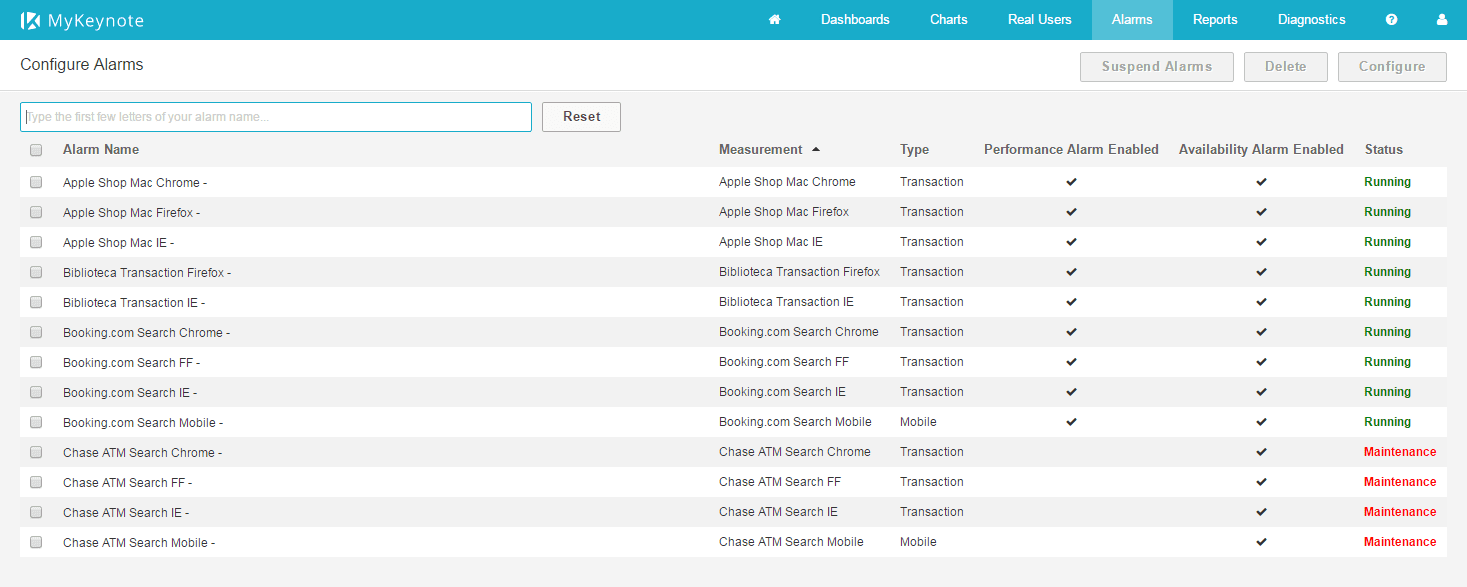Focus the alarm name search field

276,117
